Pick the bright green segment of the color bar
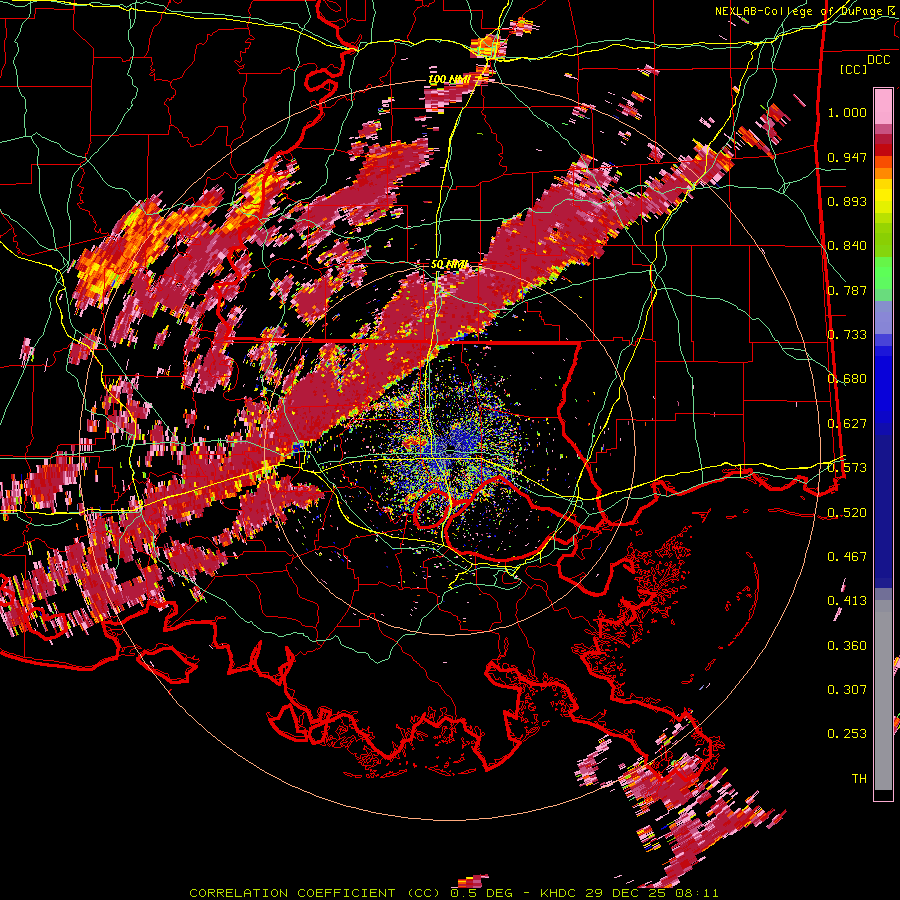 pos(883,273)
